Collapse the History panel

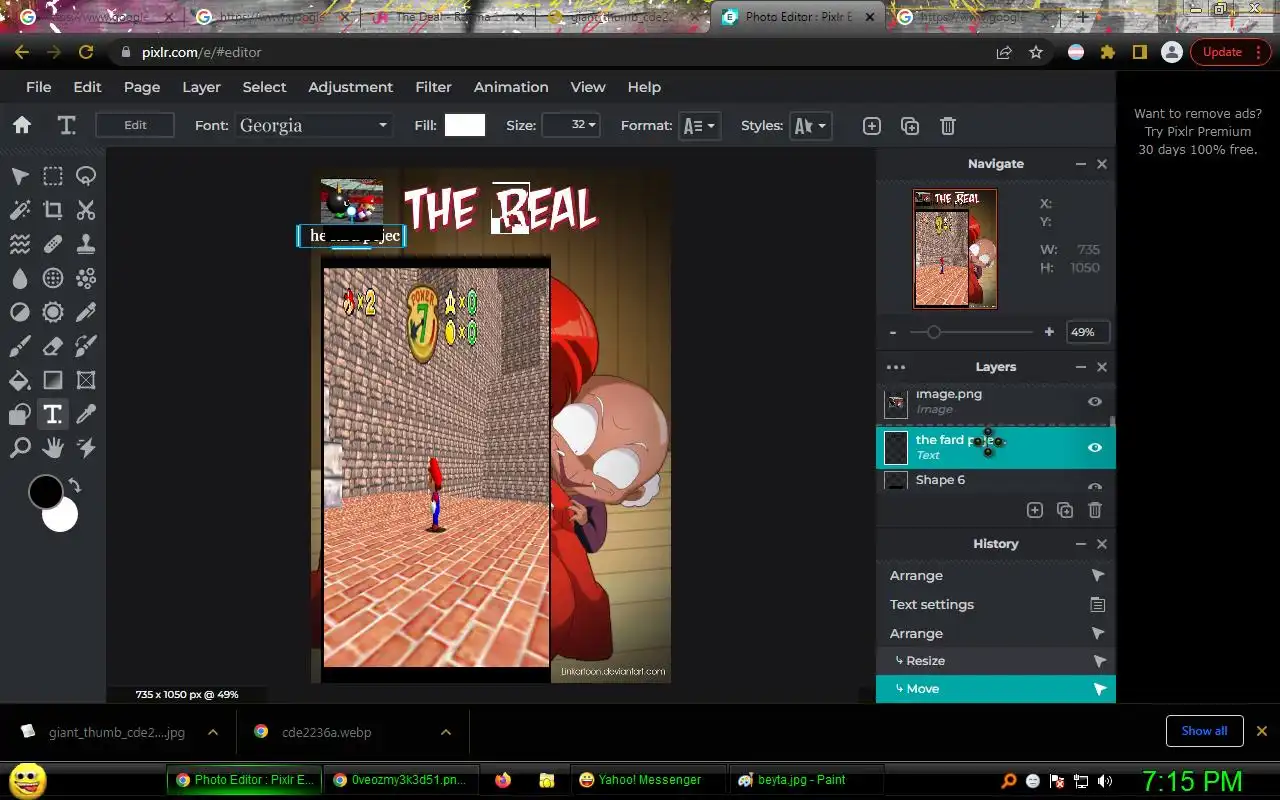[1081, 544]
